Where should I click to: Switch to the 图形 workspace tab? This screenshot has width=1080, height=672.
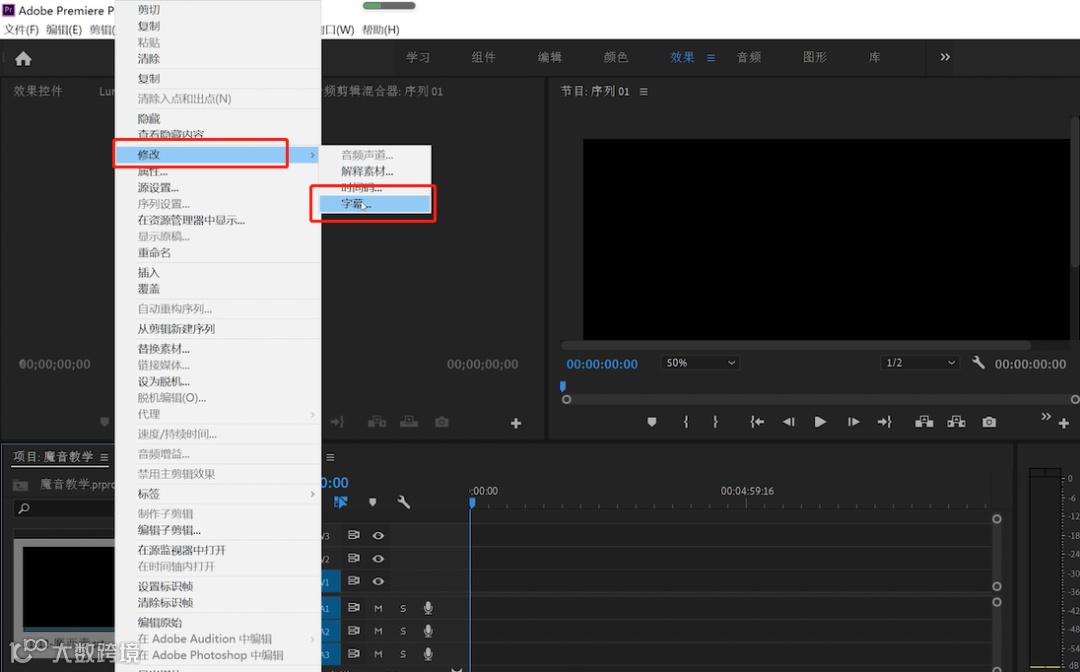(815, 57)
